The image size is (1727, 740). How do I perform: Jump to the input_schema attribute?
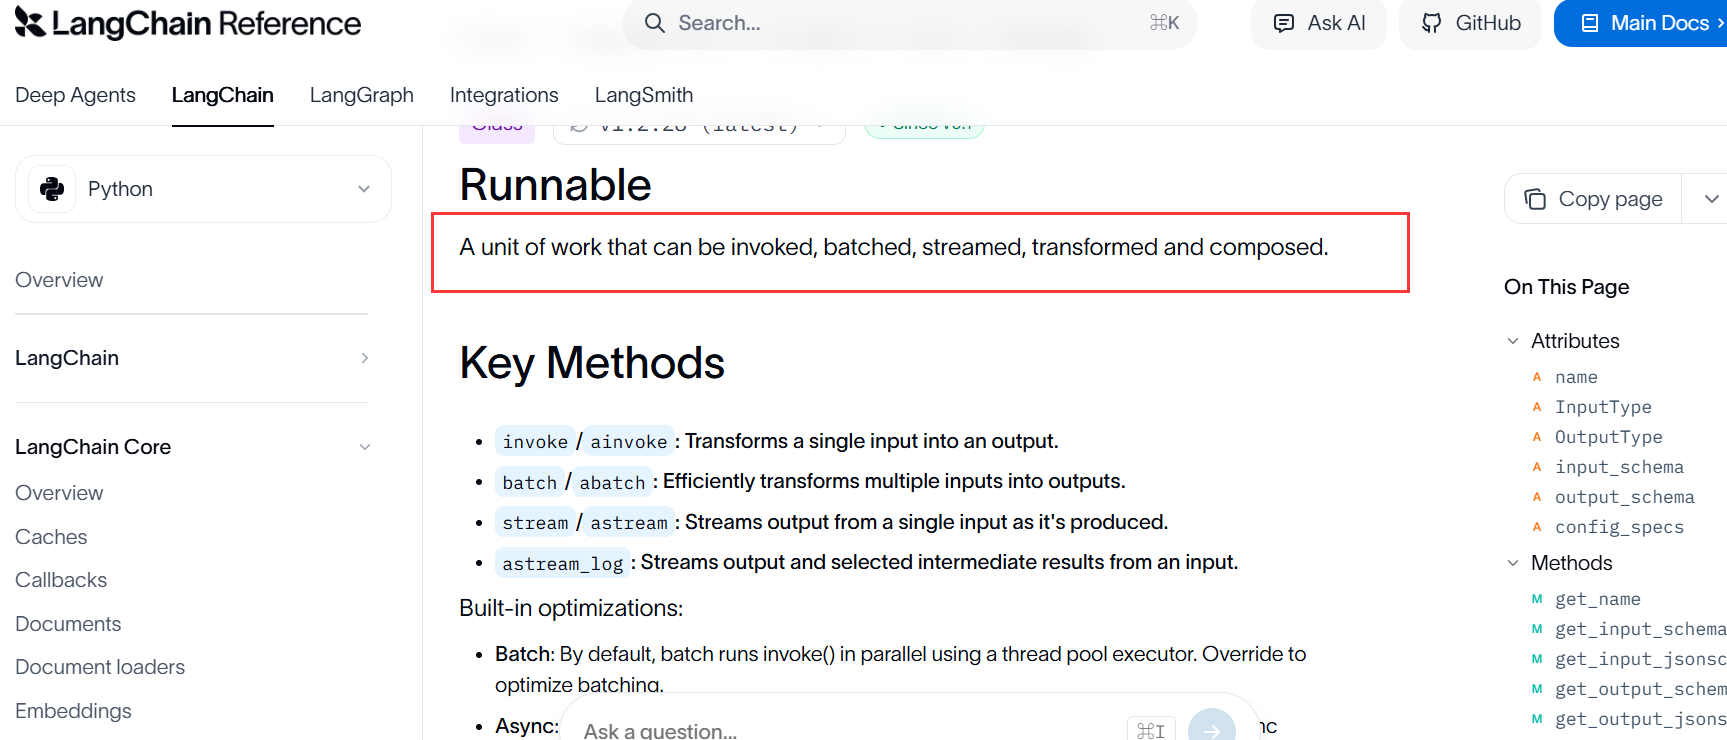pos(1619,467)
